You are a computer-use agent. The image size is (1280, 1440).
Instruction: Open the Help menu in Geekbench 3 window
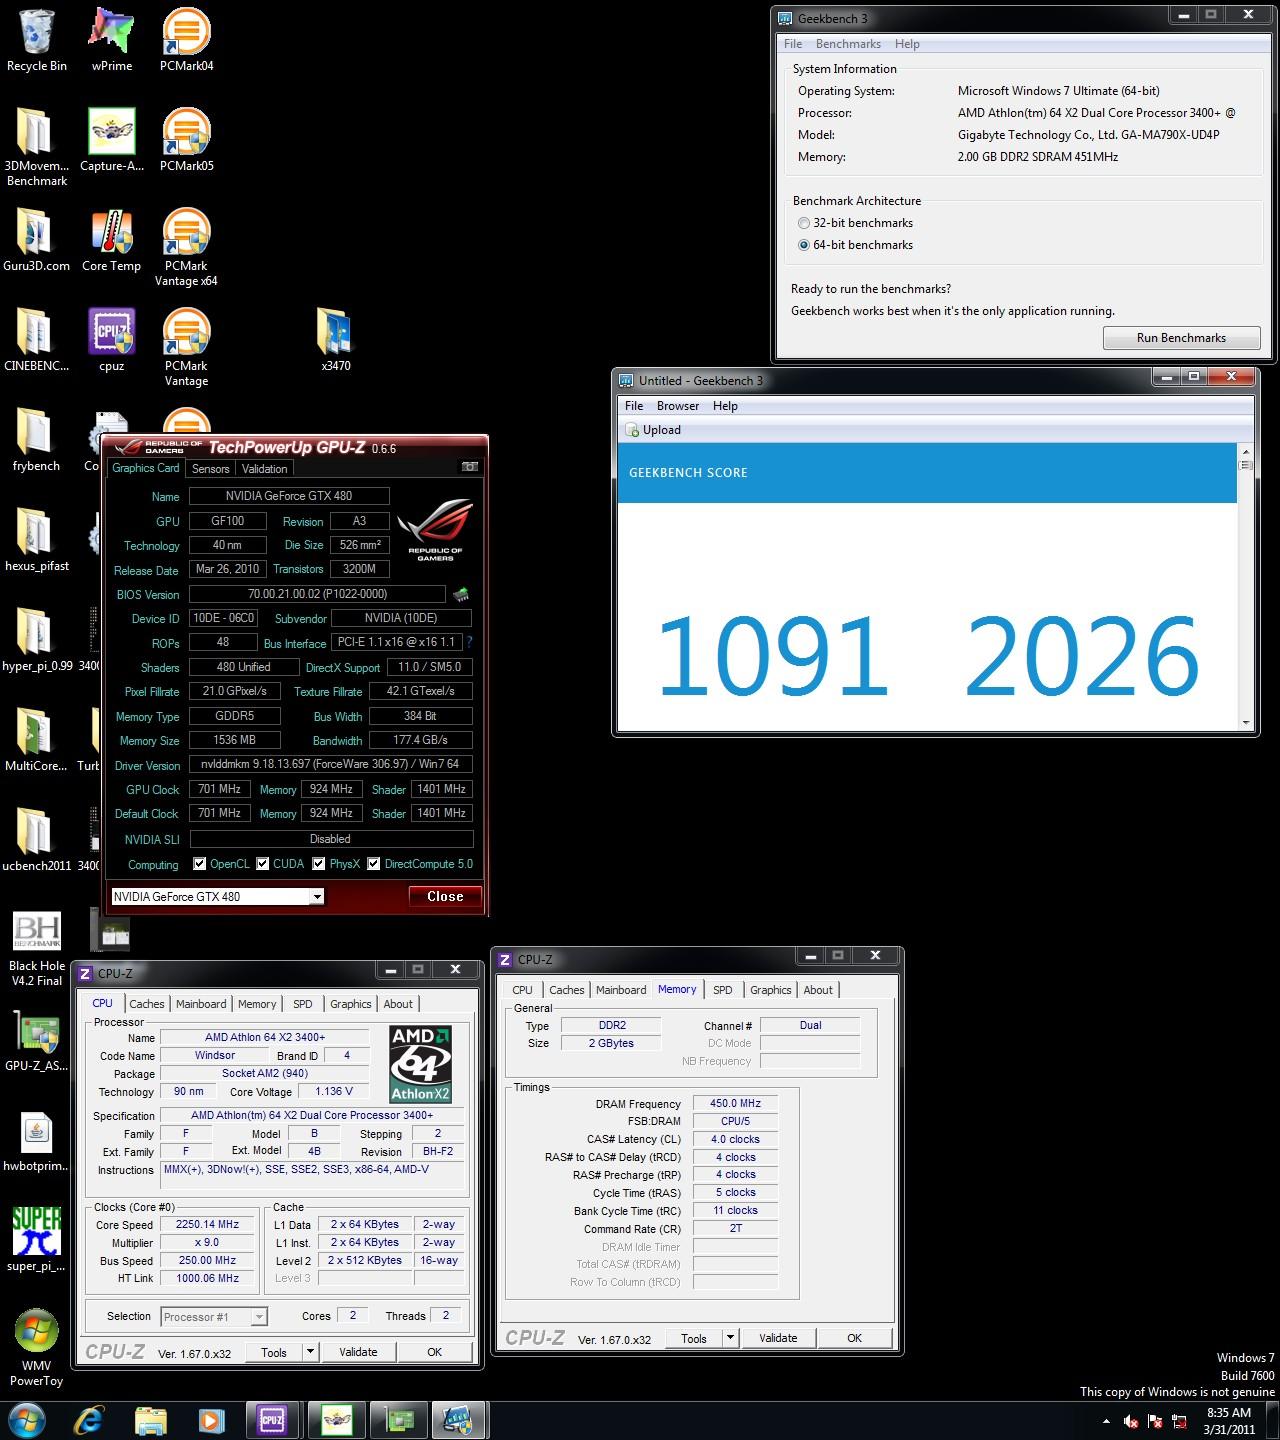click(907, 44)
